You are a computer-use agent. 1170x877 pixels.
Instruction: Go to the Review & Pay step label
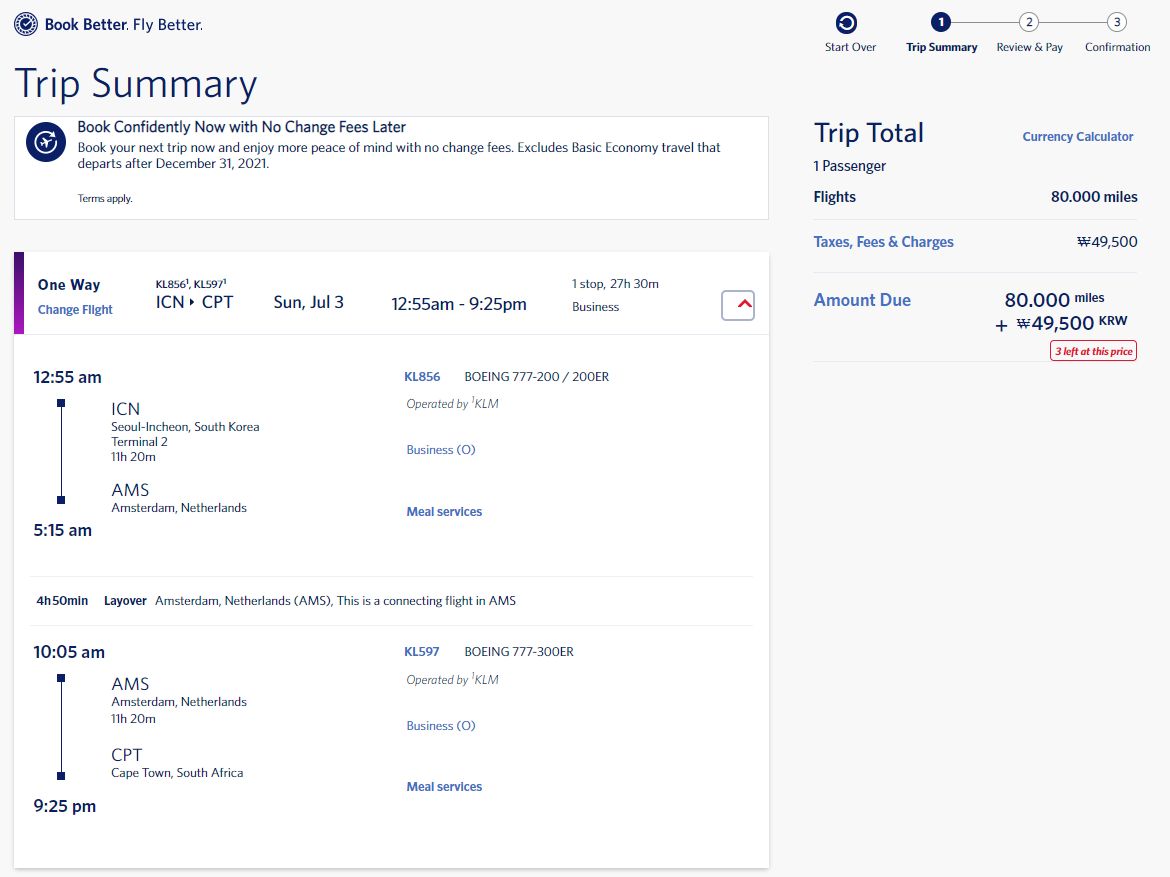[x=1030, y=47]
